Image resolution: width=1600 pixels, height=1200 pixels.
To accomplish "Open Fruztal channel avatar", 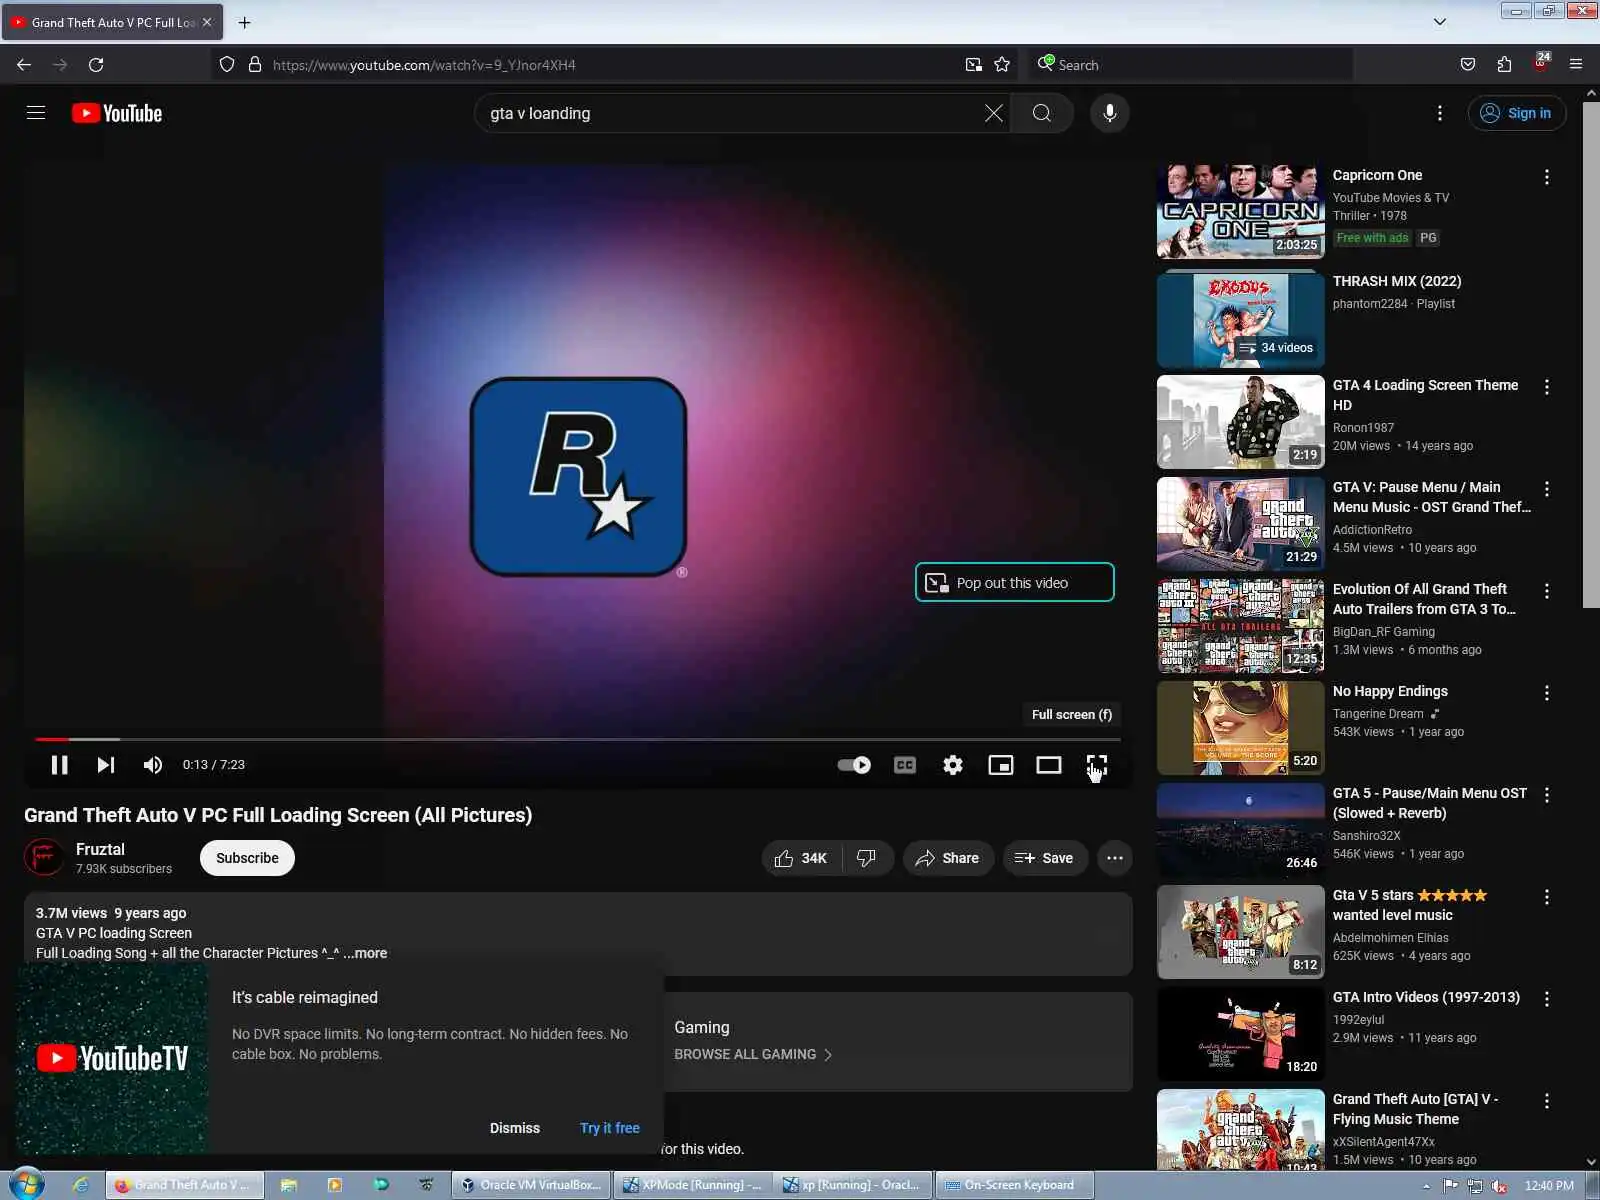I will tap(43, 858).
